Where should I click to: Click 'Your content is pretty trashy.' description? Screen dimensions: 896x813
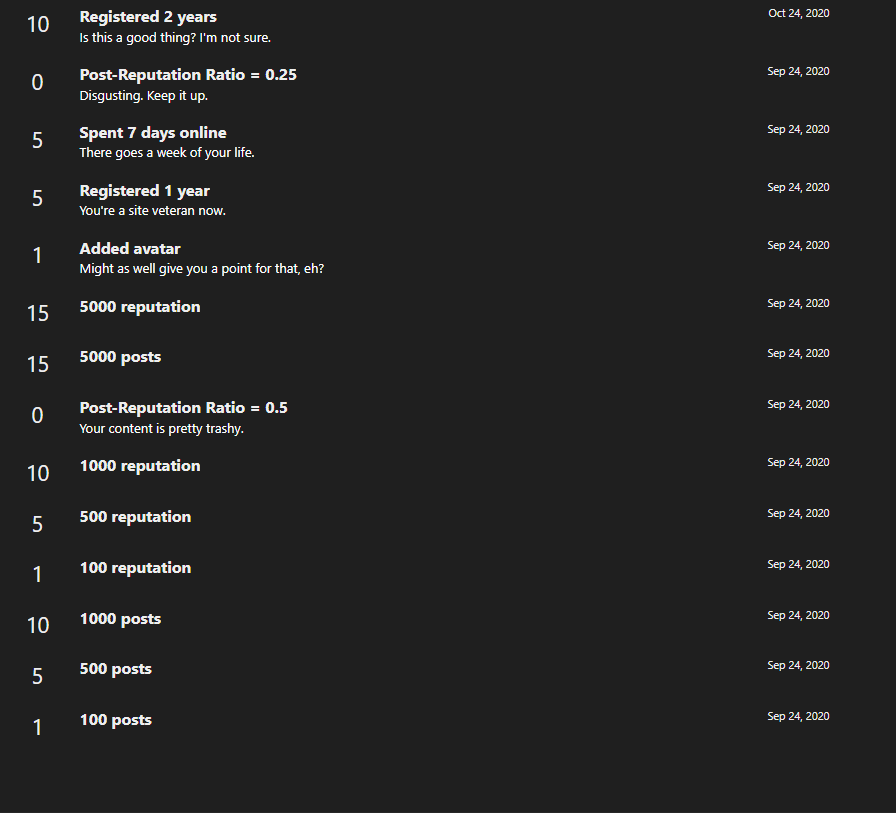162,428
